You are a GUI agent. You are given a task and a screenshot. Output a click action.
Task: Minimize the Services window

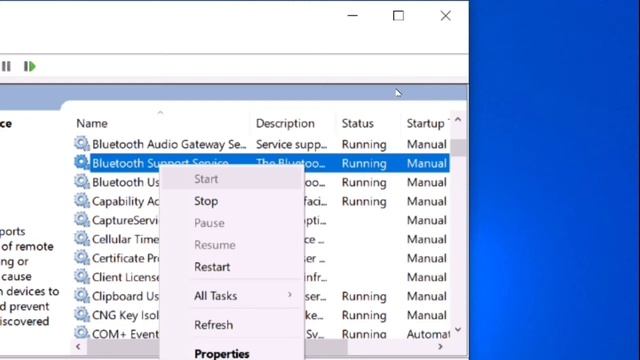click(x=353, y=16)
